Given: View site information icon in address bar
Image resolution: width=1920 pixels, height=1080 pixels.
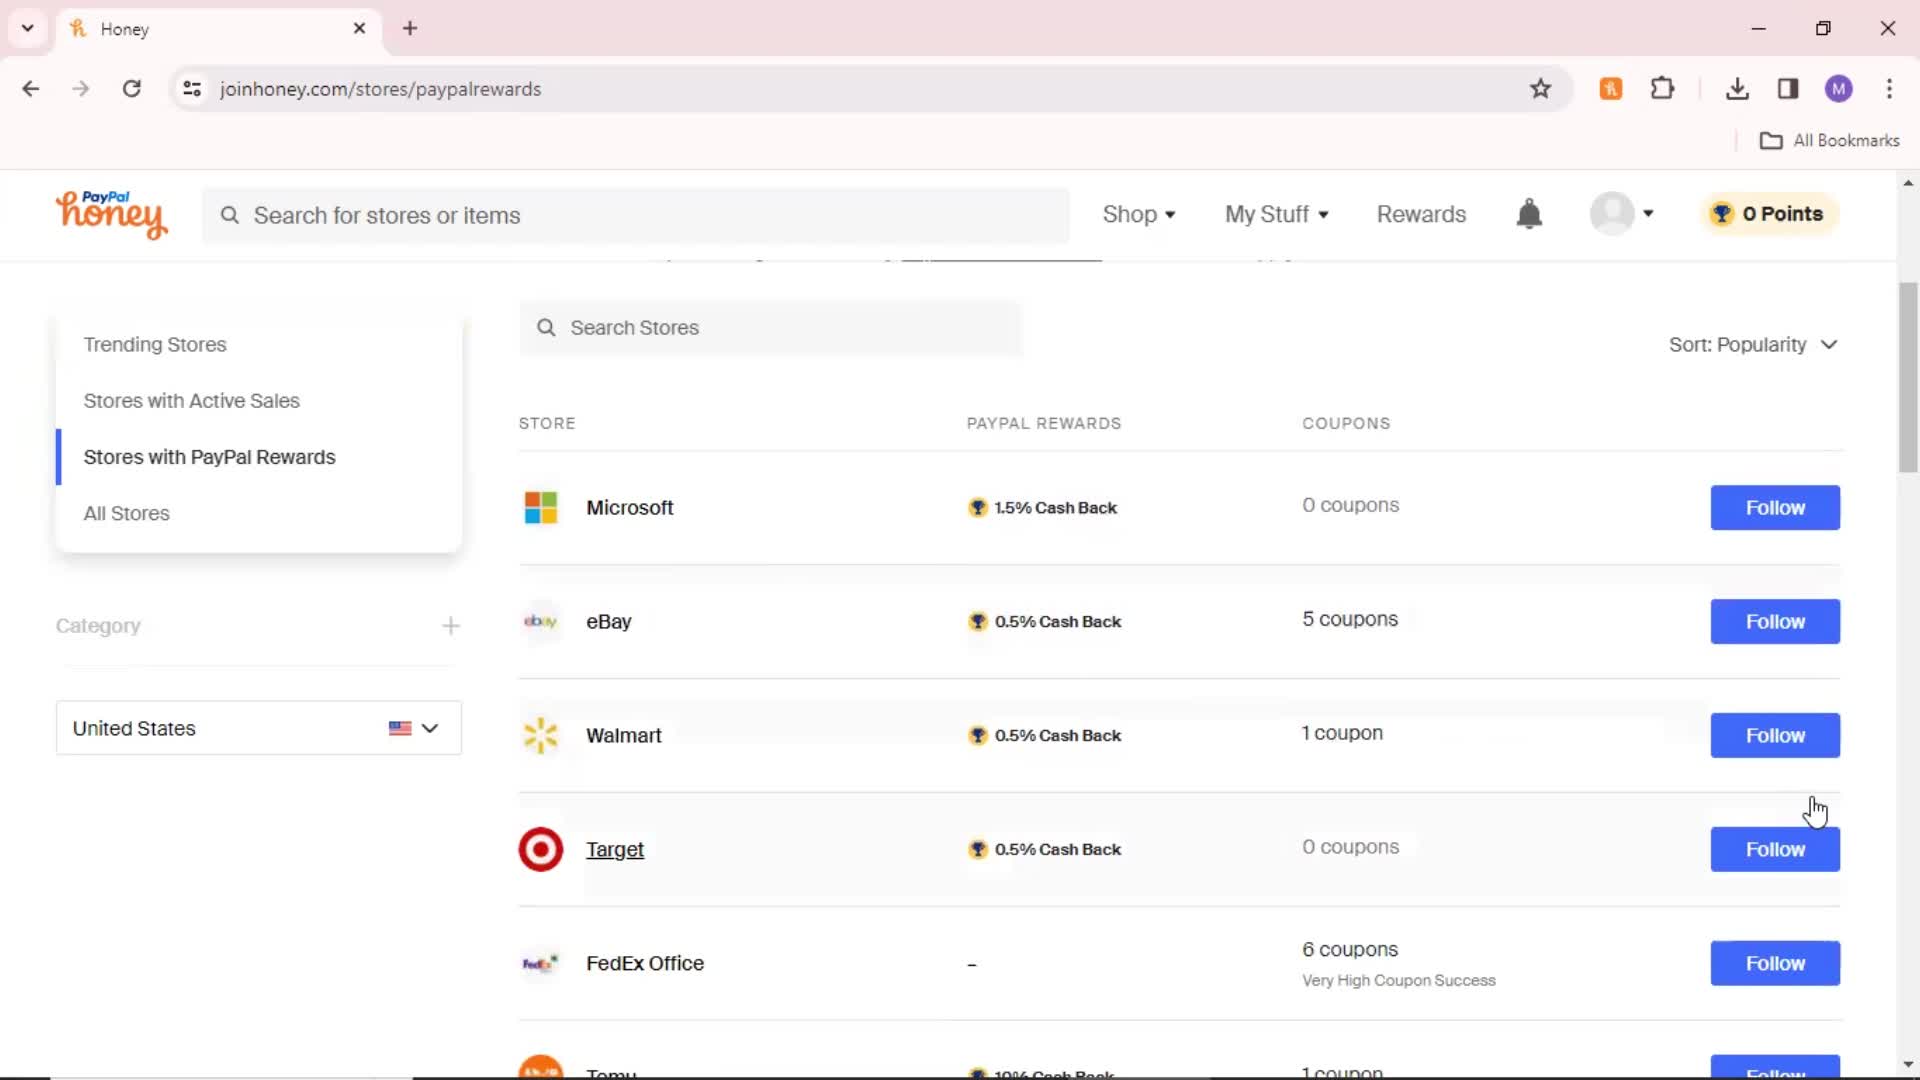Looking at the screenshot, I should (x=192, y=89).
